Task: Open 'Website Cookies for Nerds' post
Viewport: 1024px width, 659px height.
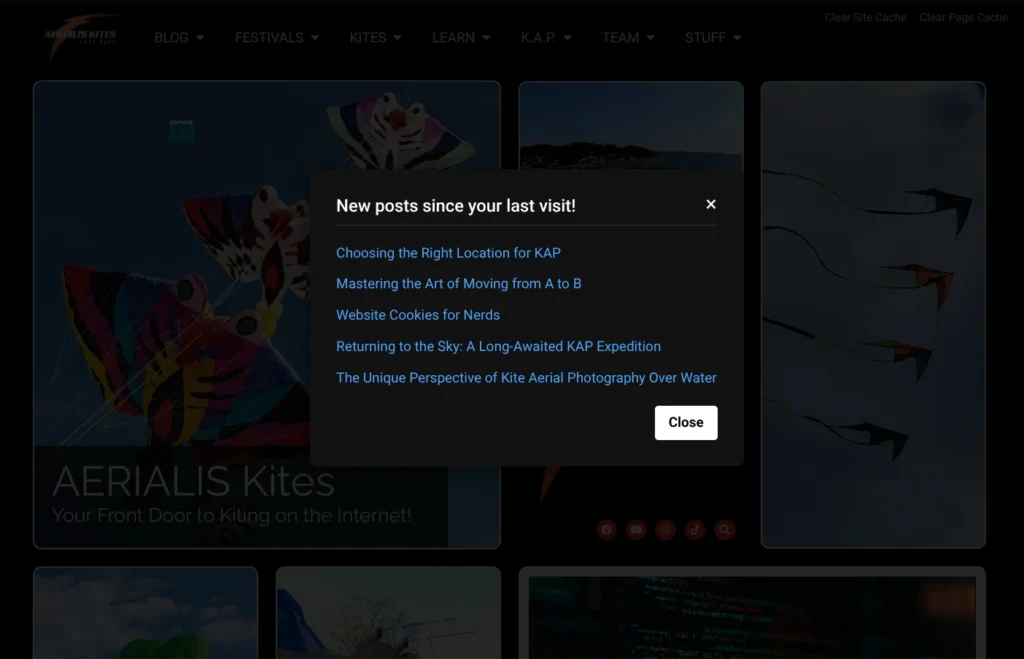Action: click(418, 315)
